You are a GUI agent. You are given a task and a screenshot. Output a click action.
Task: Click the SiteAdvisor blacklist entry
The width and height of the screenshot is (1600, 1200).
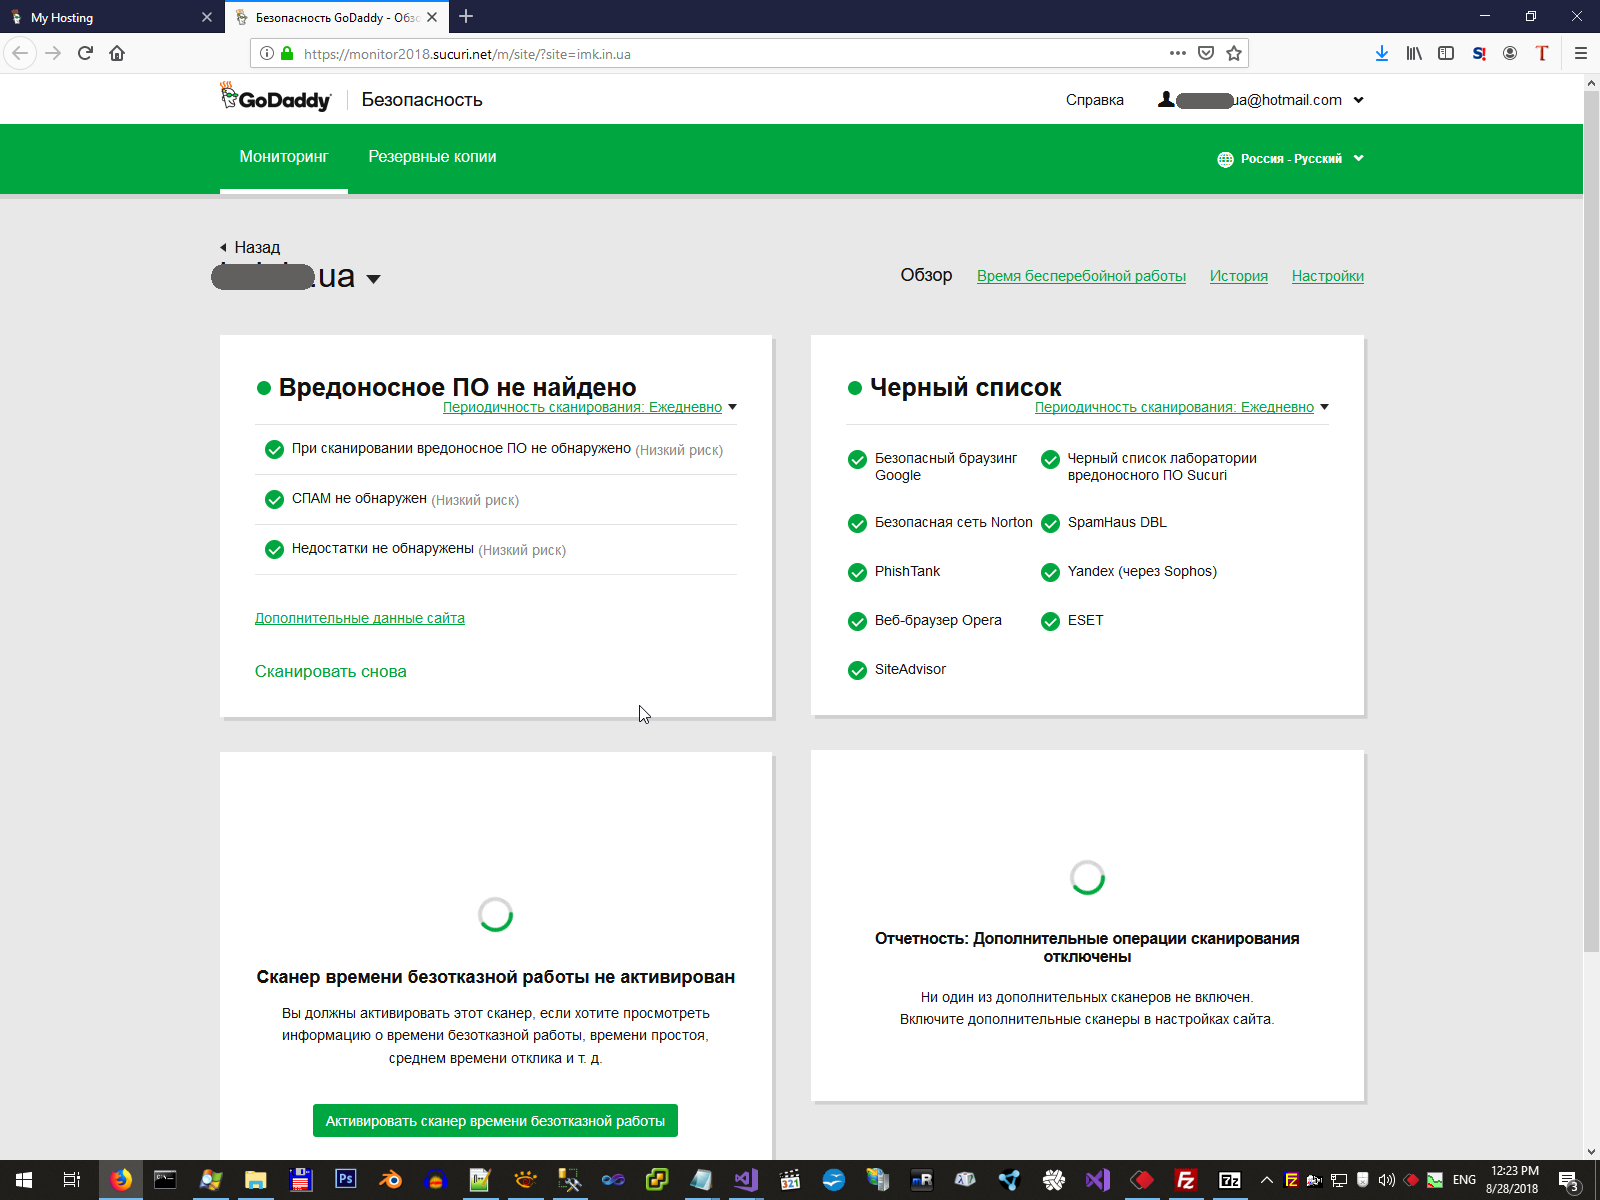click(896, 670)
